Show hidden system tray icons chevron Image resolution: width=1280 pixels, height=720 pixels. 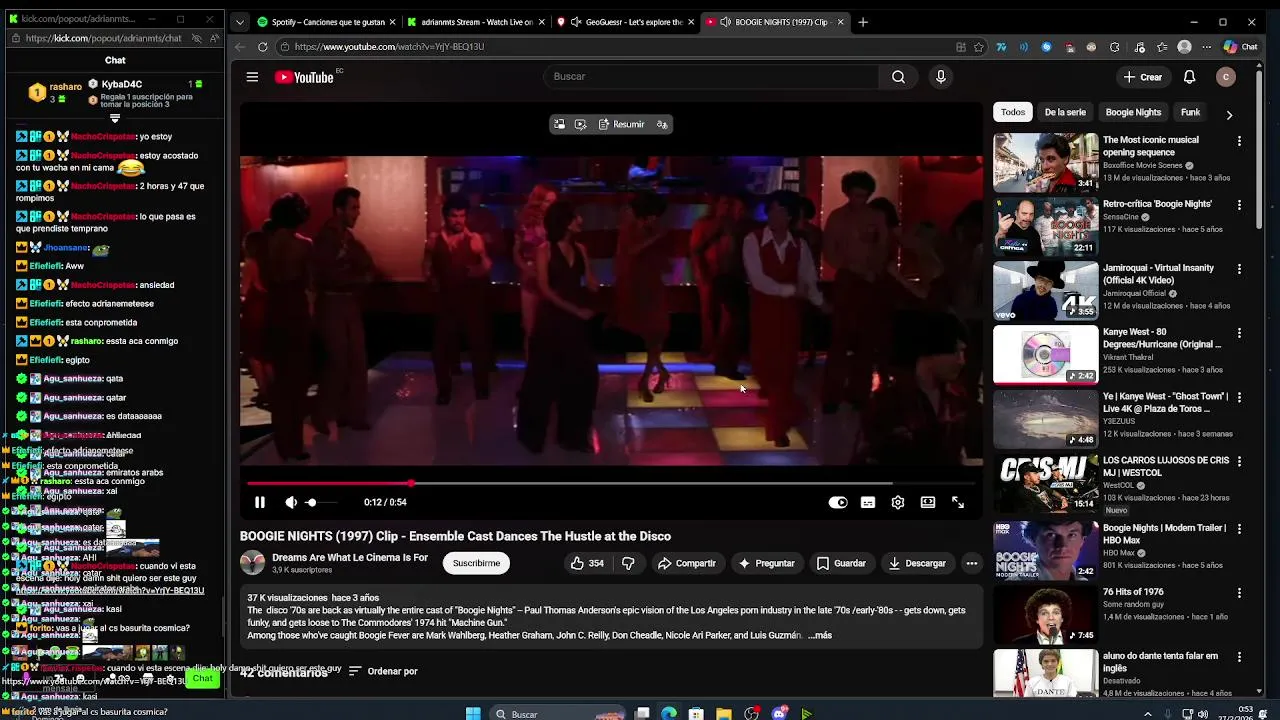point(1147,713)
